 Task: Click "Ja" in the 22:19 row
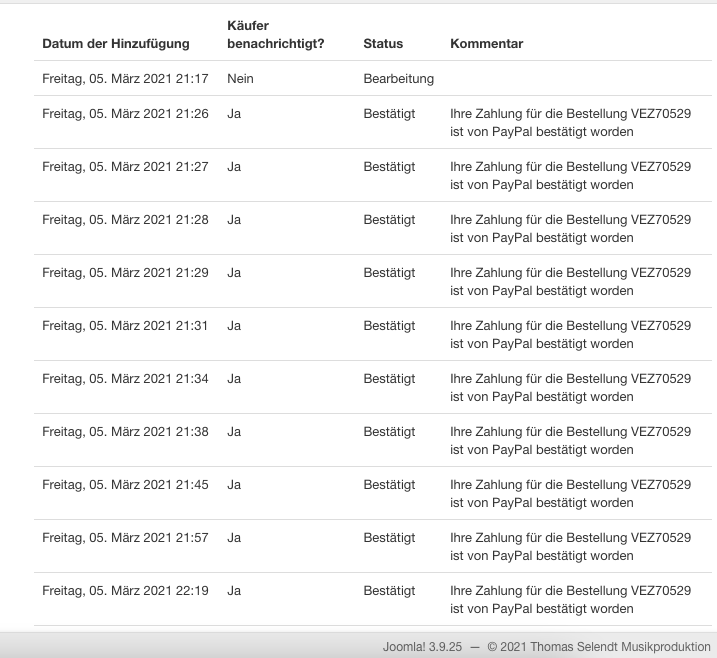pyautogui.click(x=234, y=591)
